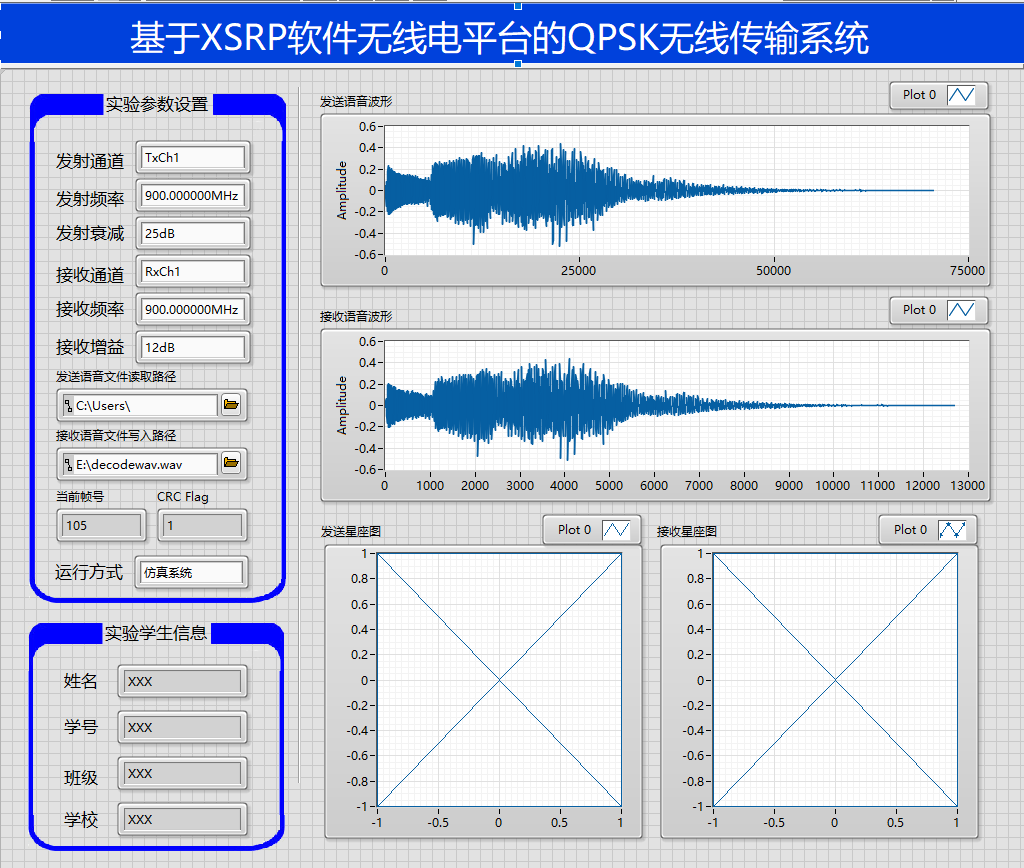Click folder browse icon for send voice file path

[x=232, y=405]
